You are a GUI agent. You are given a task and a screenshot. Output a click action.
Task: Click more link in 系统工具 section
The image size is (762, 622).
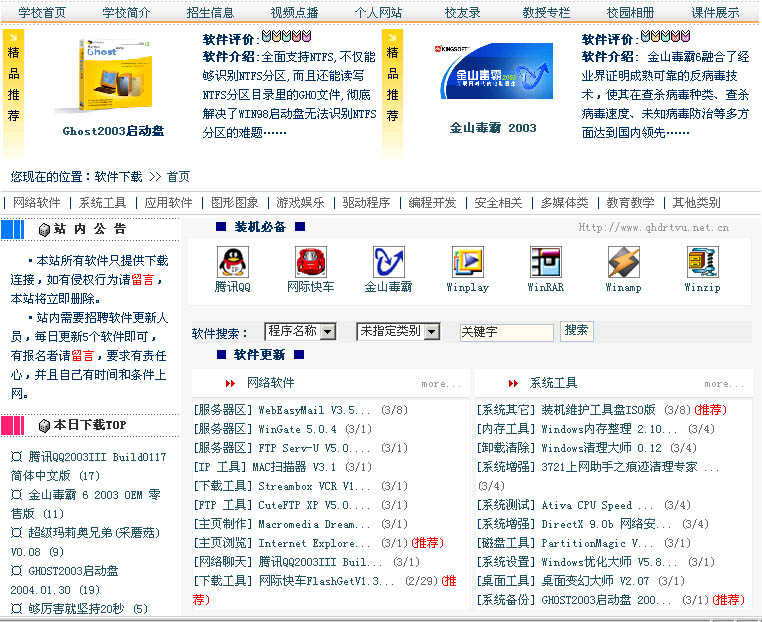724,384
